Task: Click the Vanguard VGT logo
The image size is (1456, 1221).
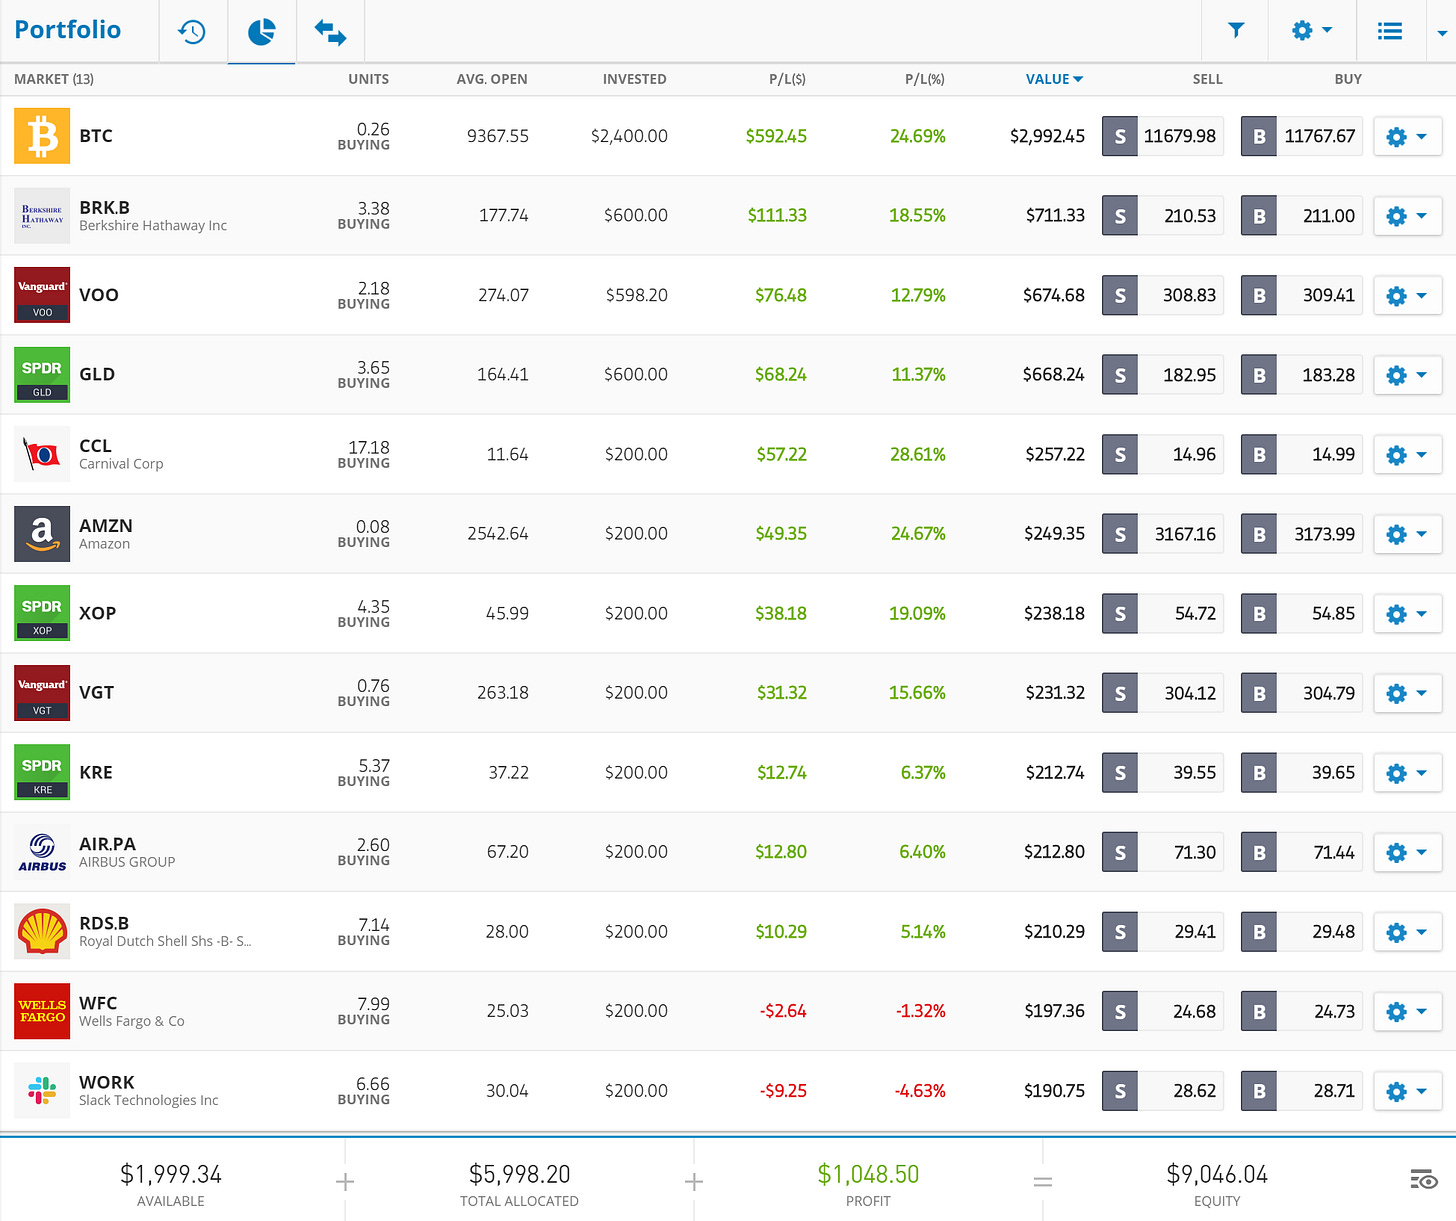Action: pos(42,692)
